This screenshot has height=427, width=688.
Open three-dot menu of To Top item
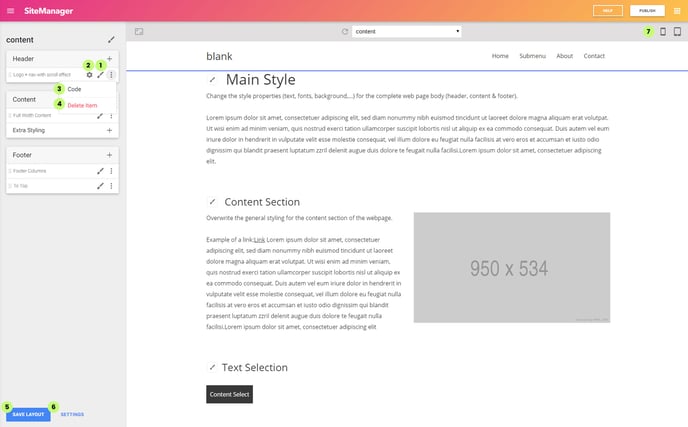(111, 186)
